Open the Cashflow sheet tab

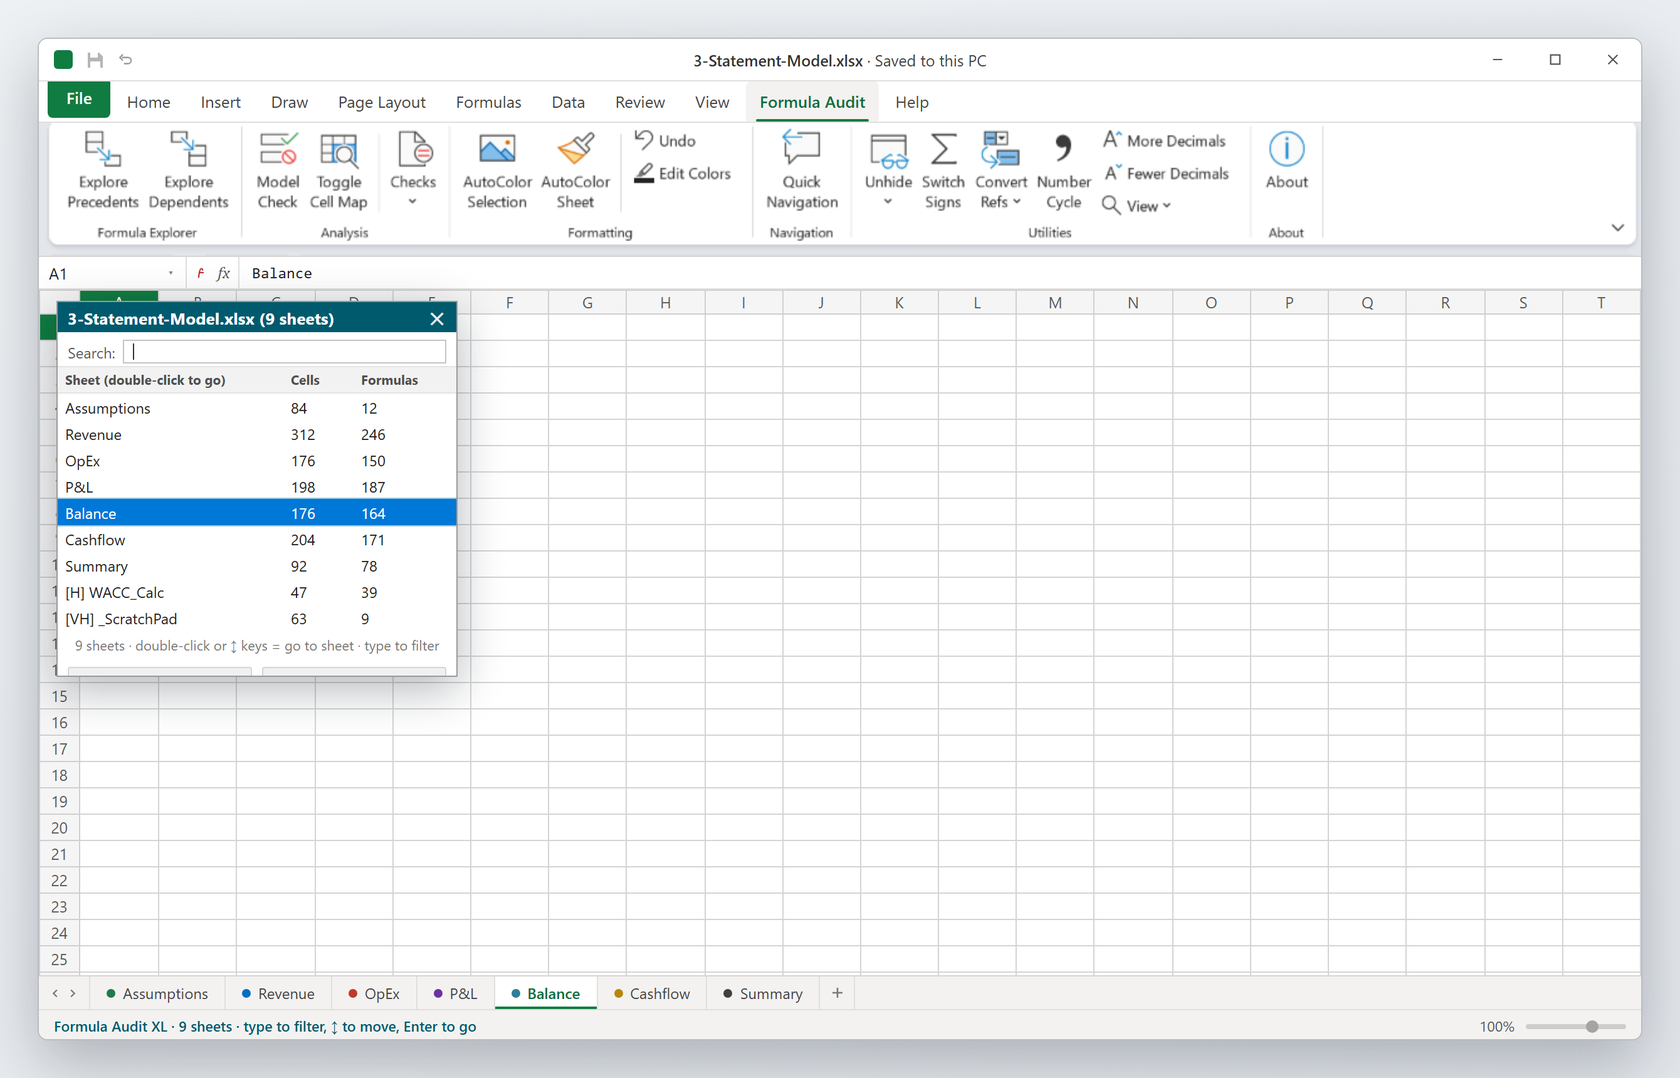(x=651, y=993)
